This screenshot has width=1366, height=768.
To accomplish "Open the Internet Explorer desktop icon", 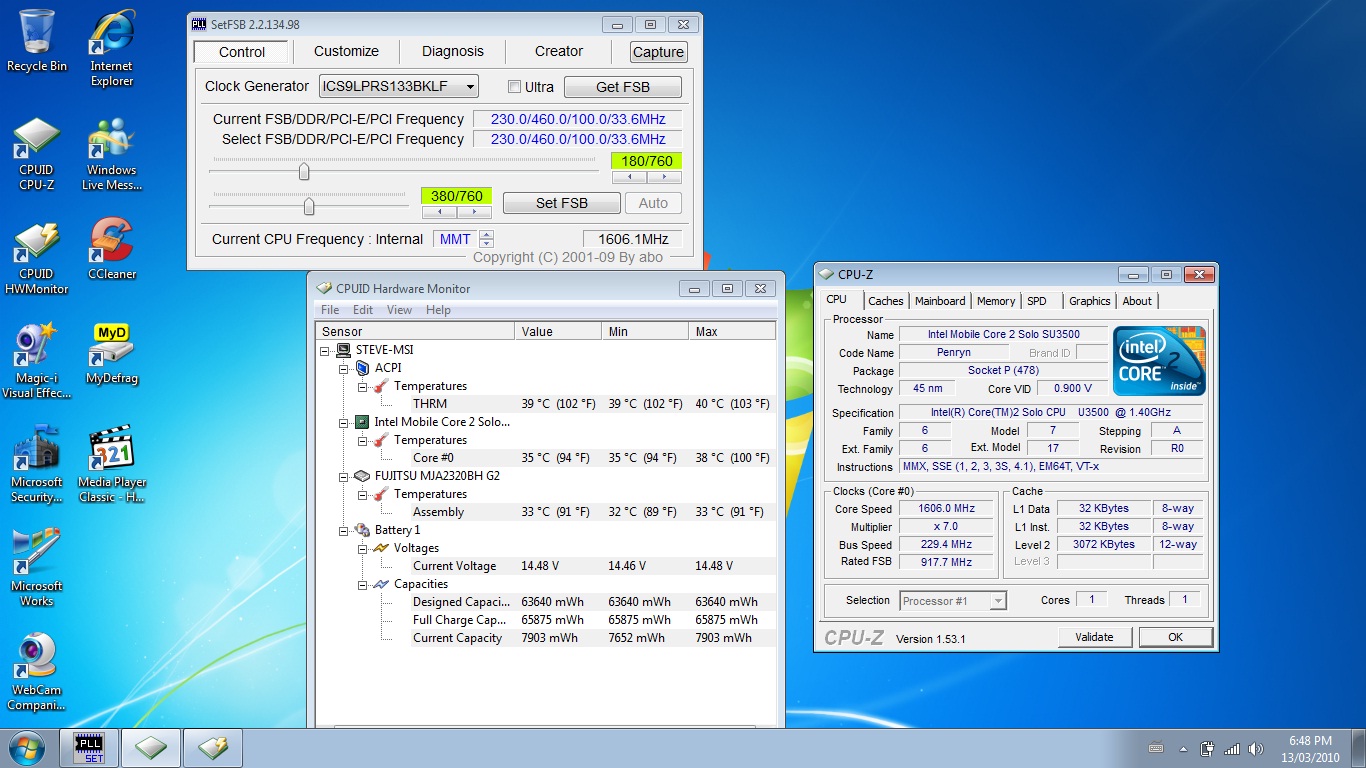I will pyautogui.click(x=112, y=48).
